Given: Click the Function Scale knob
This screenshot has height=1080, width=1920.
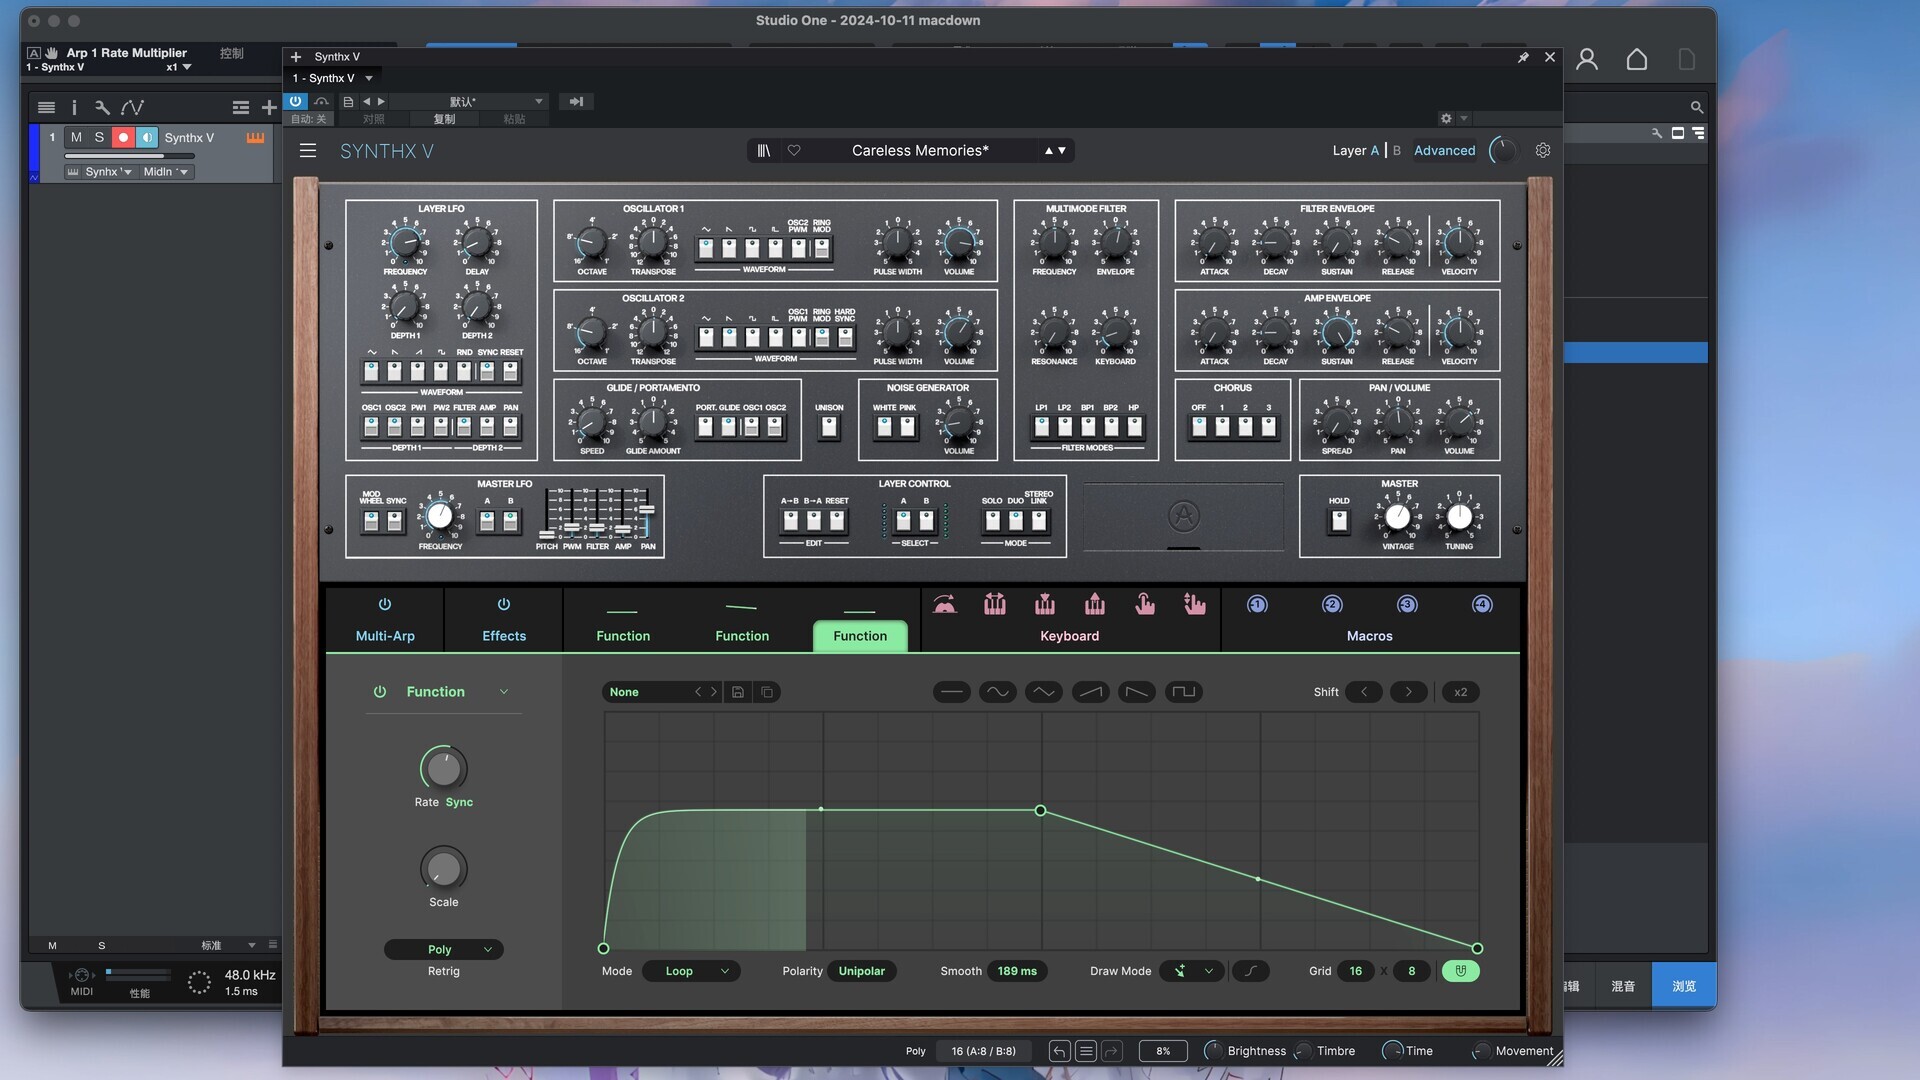Looking at the screenshot, I should pos(443,868).
